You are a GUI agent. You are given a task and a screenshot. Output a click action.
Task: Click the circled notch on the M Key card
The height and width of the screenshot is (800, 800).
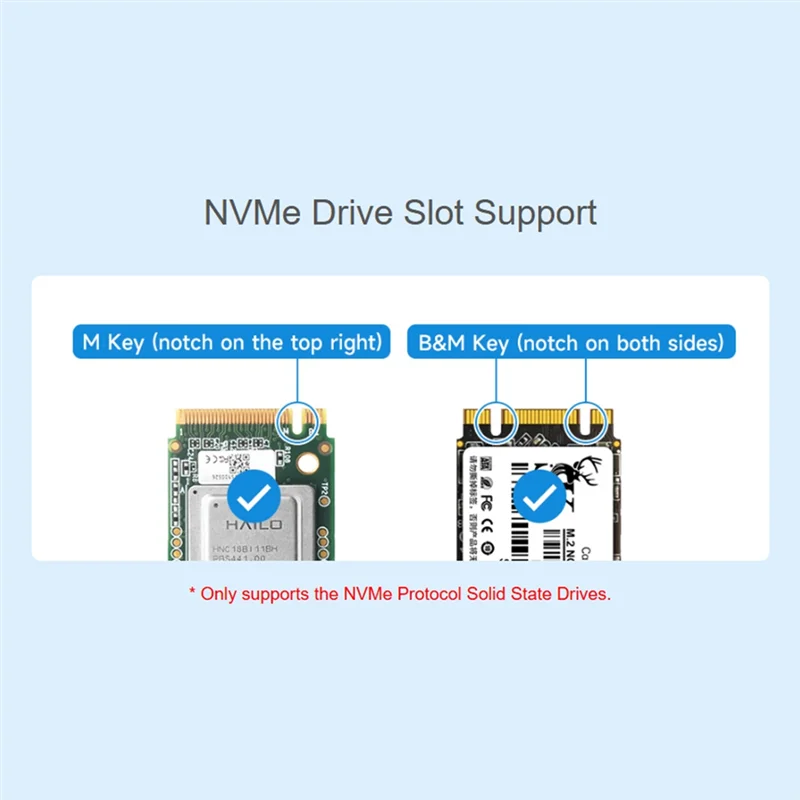298,423
